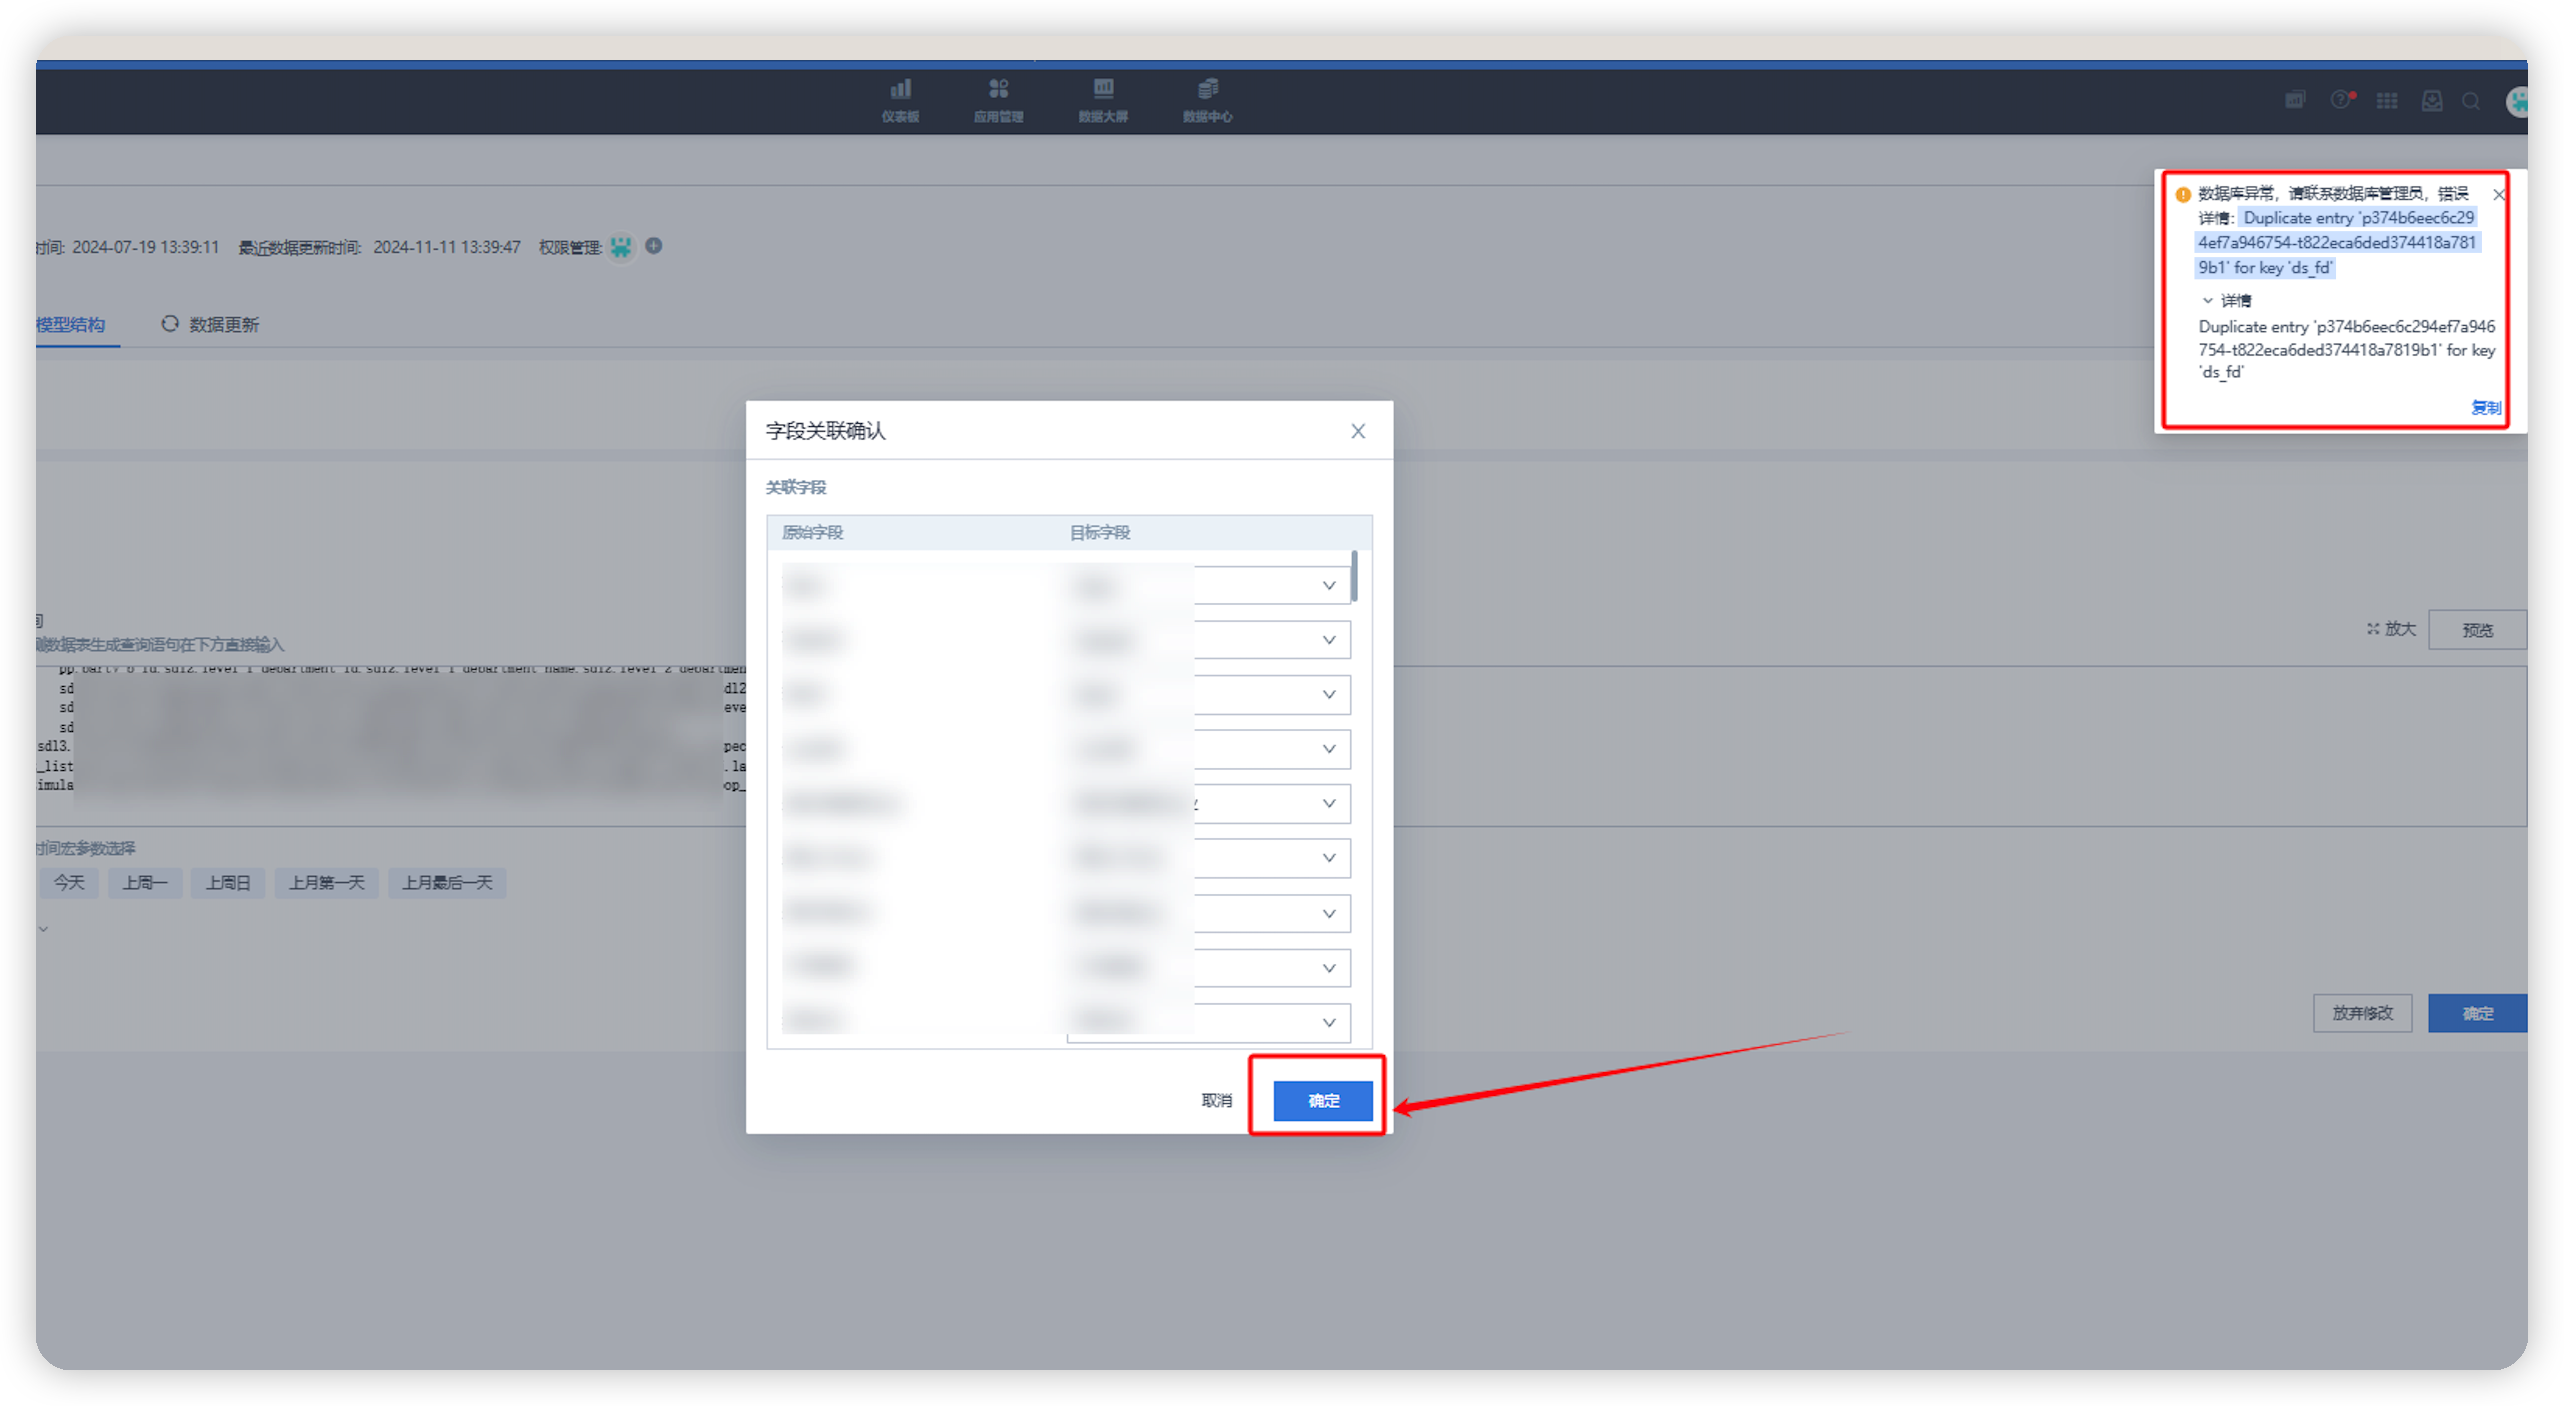Click the 放弃修改 button
The height and width of the screenshot is (1406, 2564).
2361,1012
